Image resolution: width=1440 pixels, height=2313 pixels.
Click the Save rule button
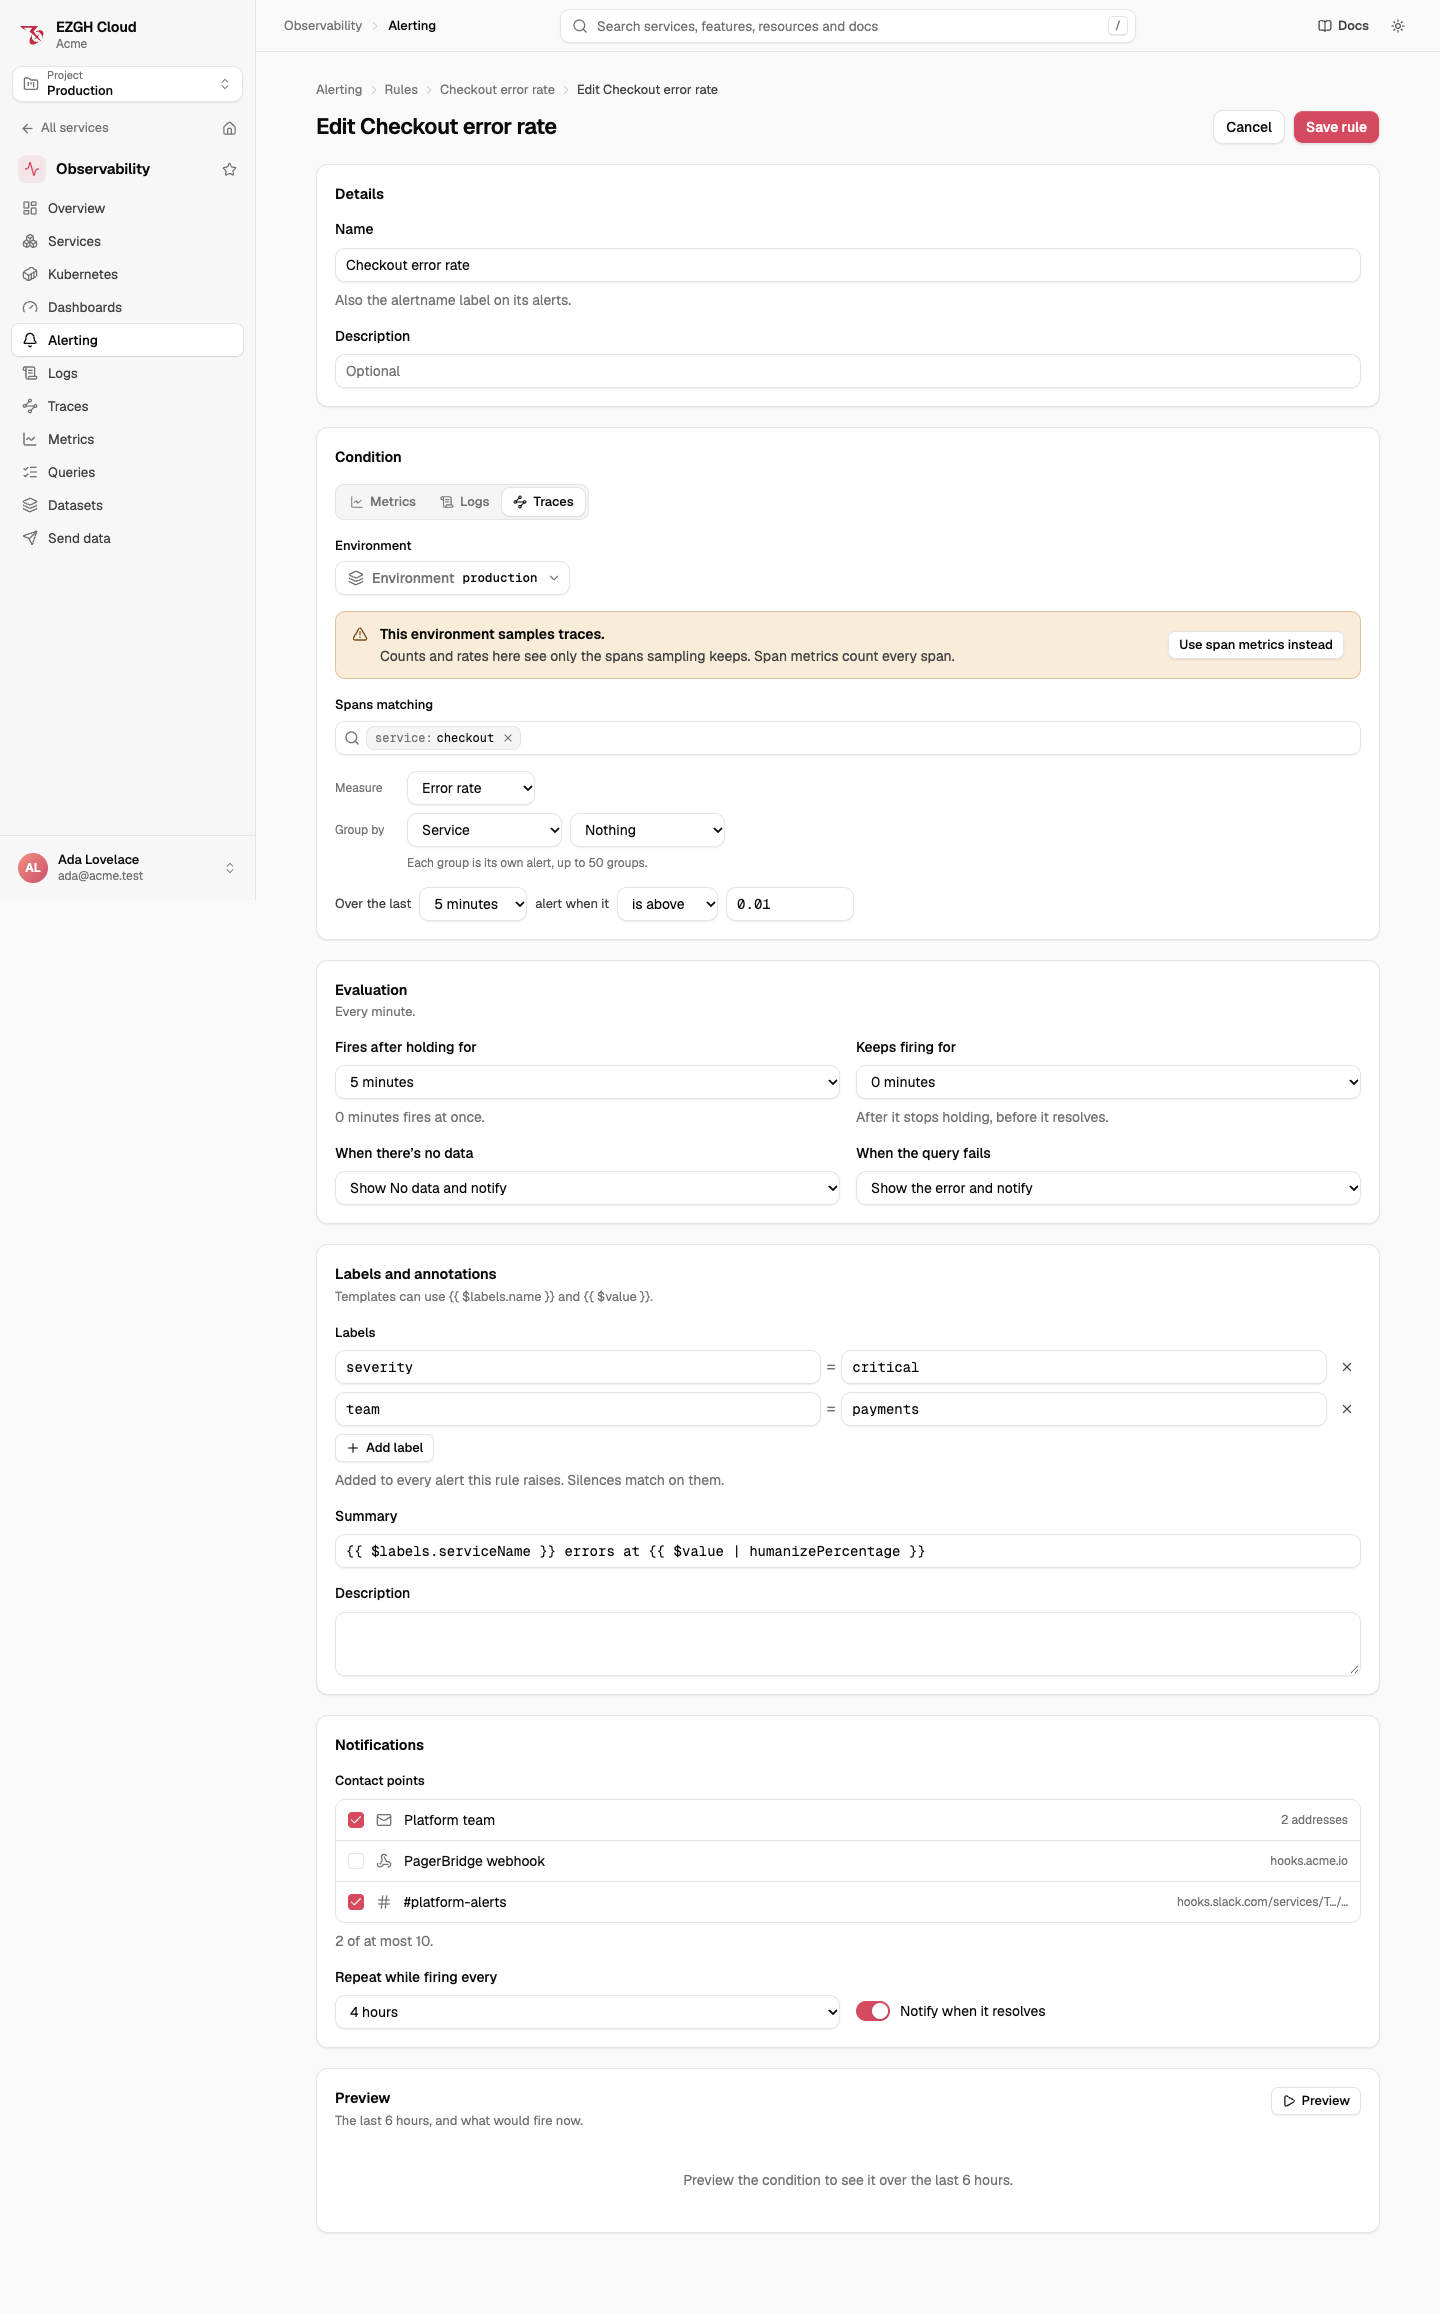tap(1336, 127)
